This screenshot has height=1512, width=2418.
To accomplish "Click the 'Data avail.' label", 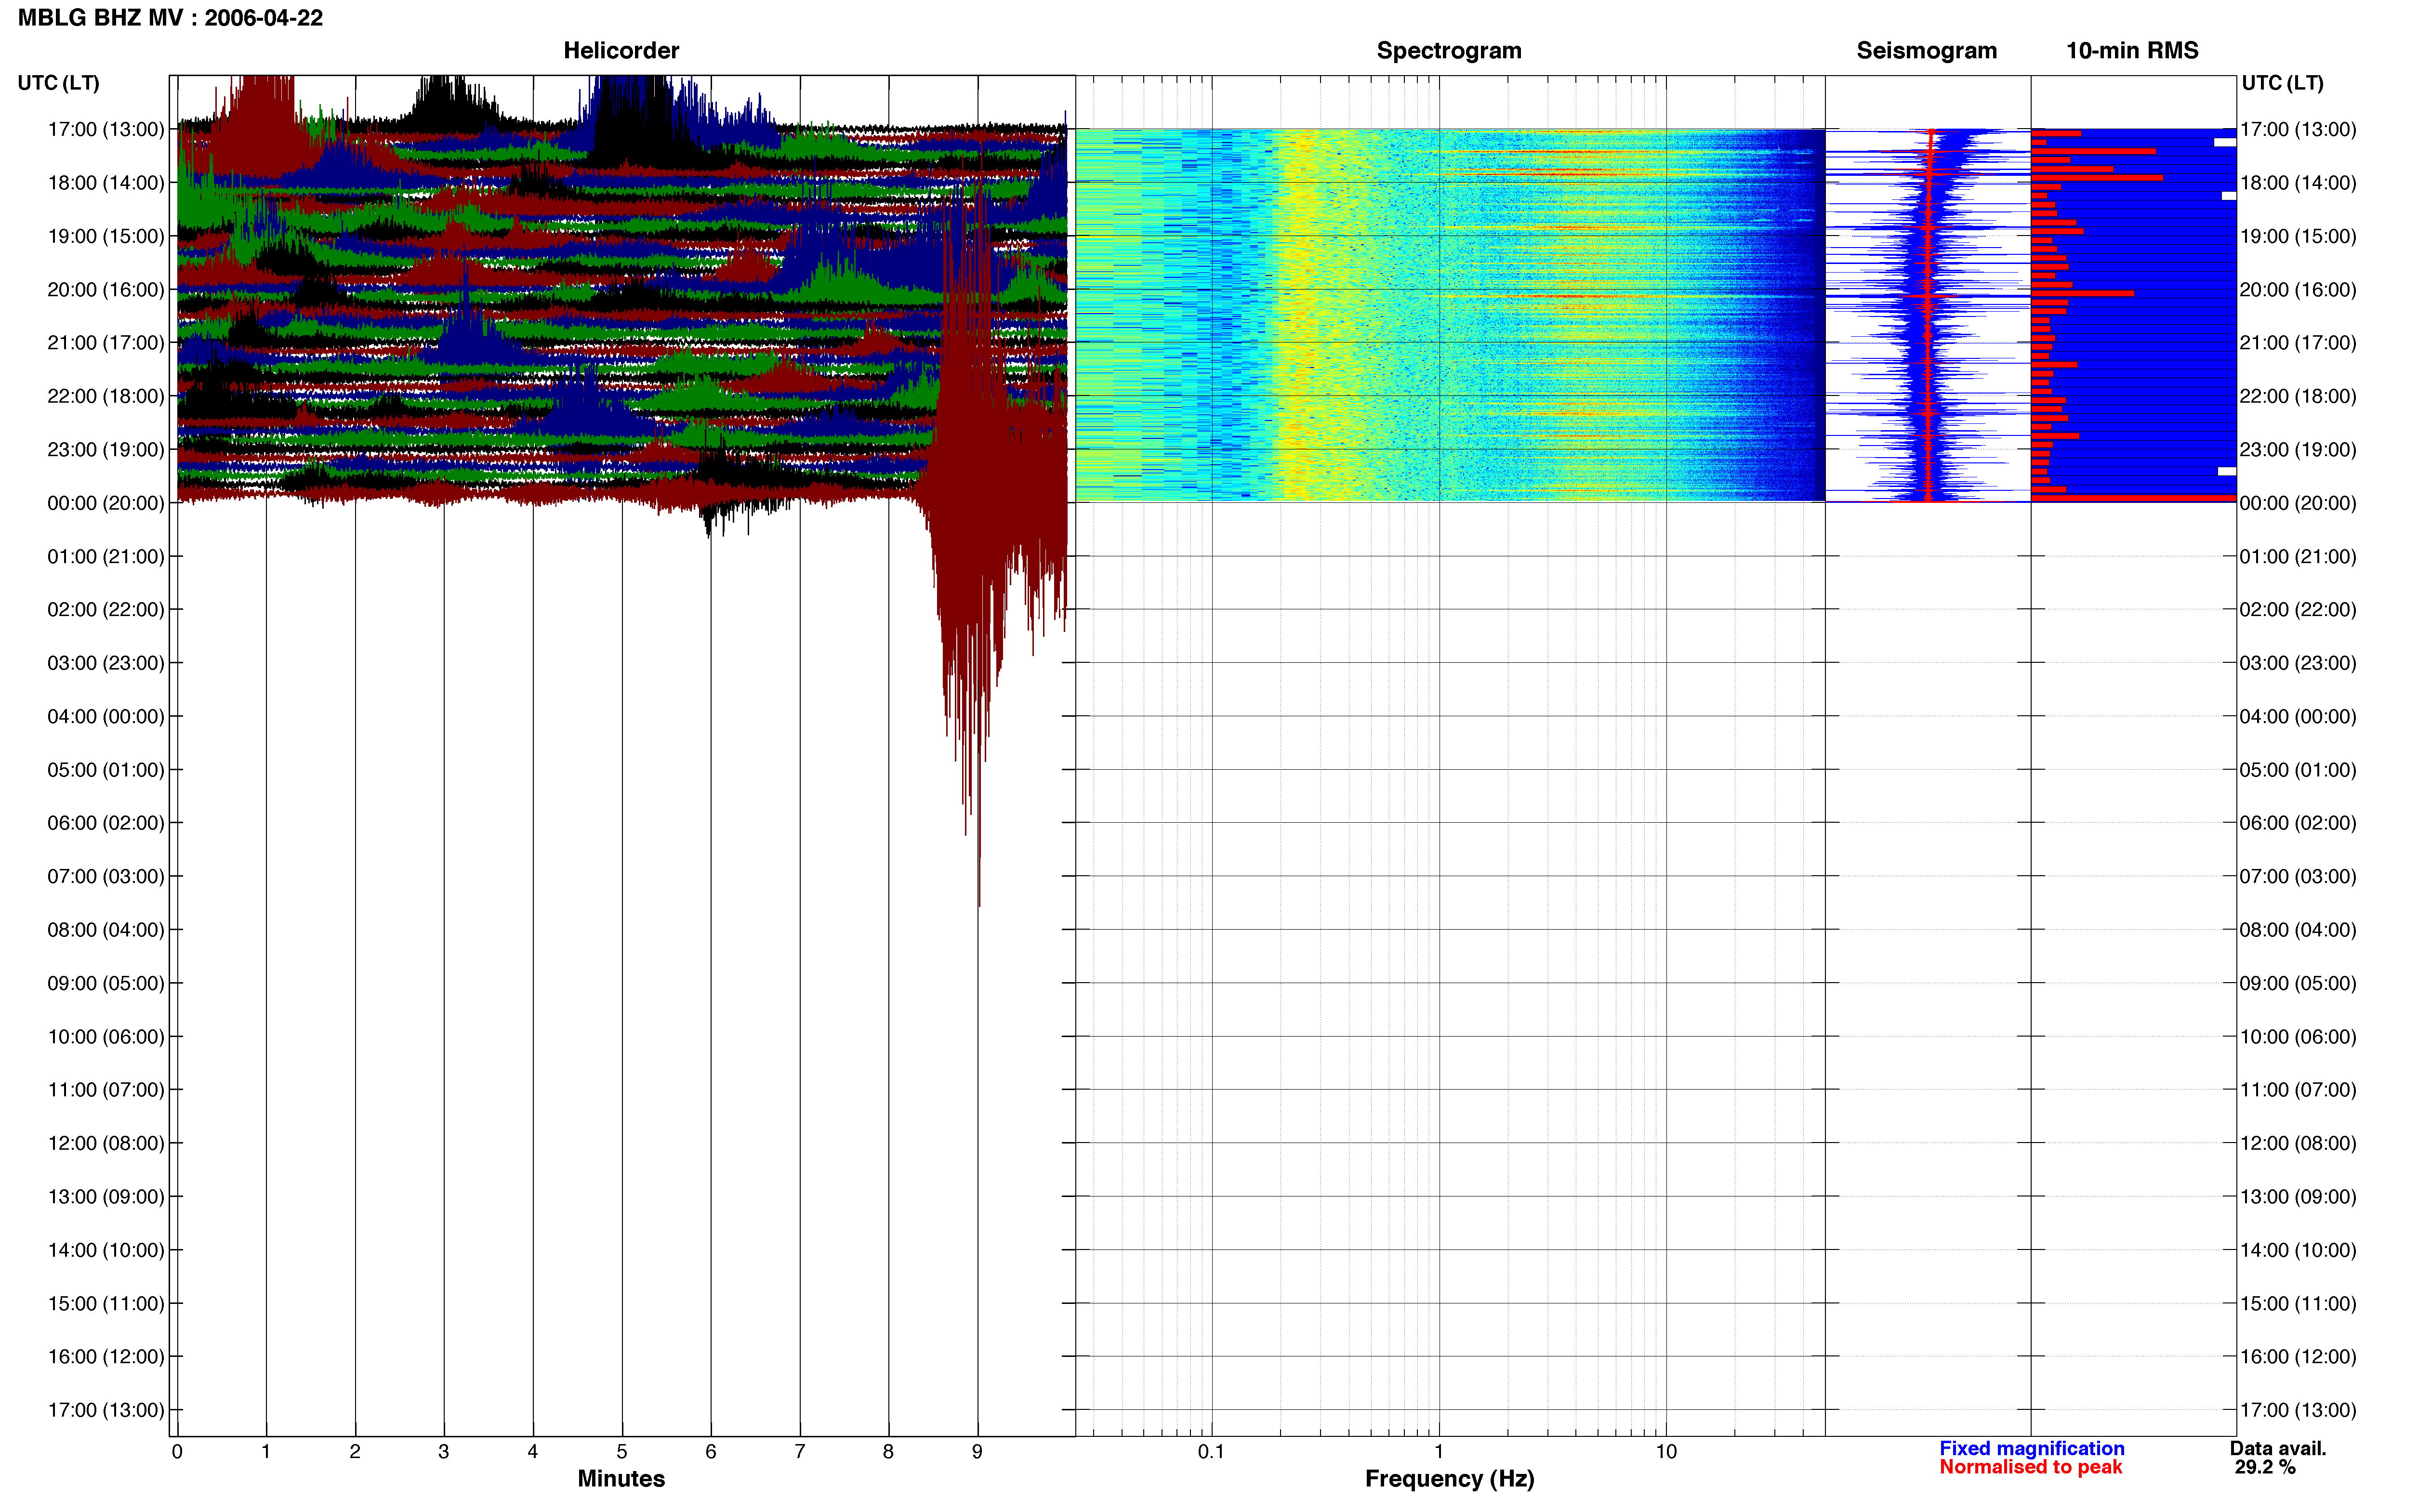I will point(2278,1449).
